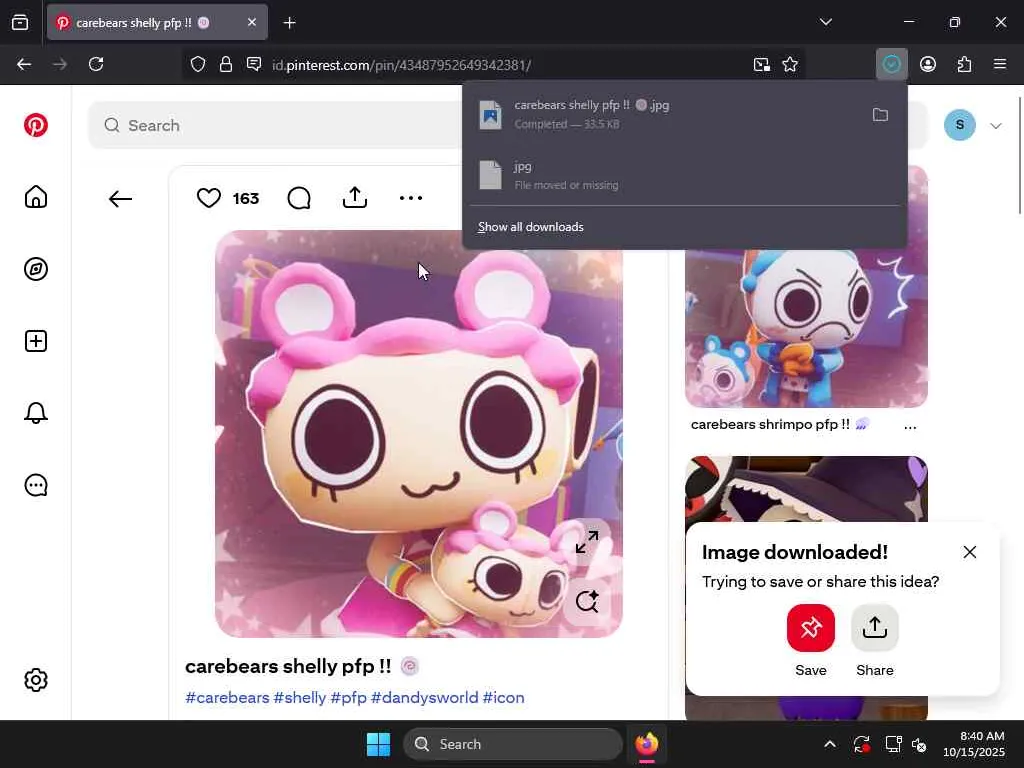1024x768 pixels.
Task: Open the carebears shelly pfp download entry
Action: pos(666,114)
